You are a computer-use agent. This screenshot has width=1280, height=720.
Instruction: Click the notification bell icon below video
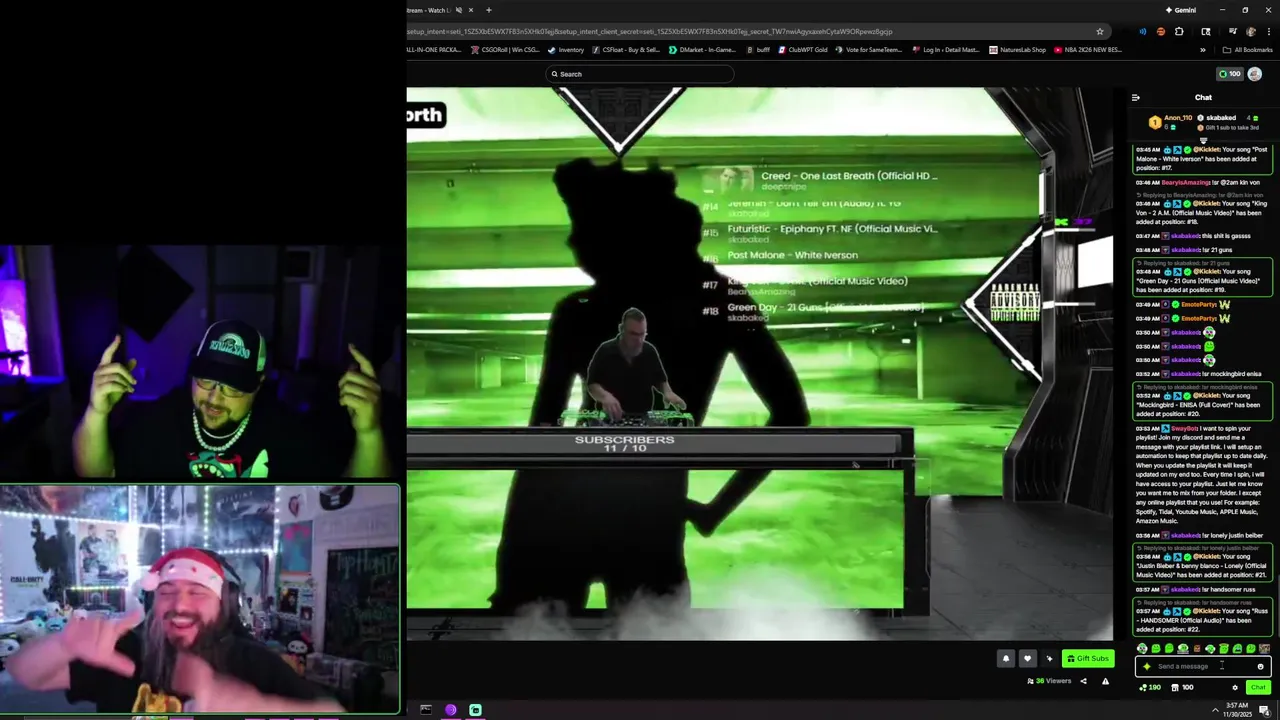[x=1006, y=658]
